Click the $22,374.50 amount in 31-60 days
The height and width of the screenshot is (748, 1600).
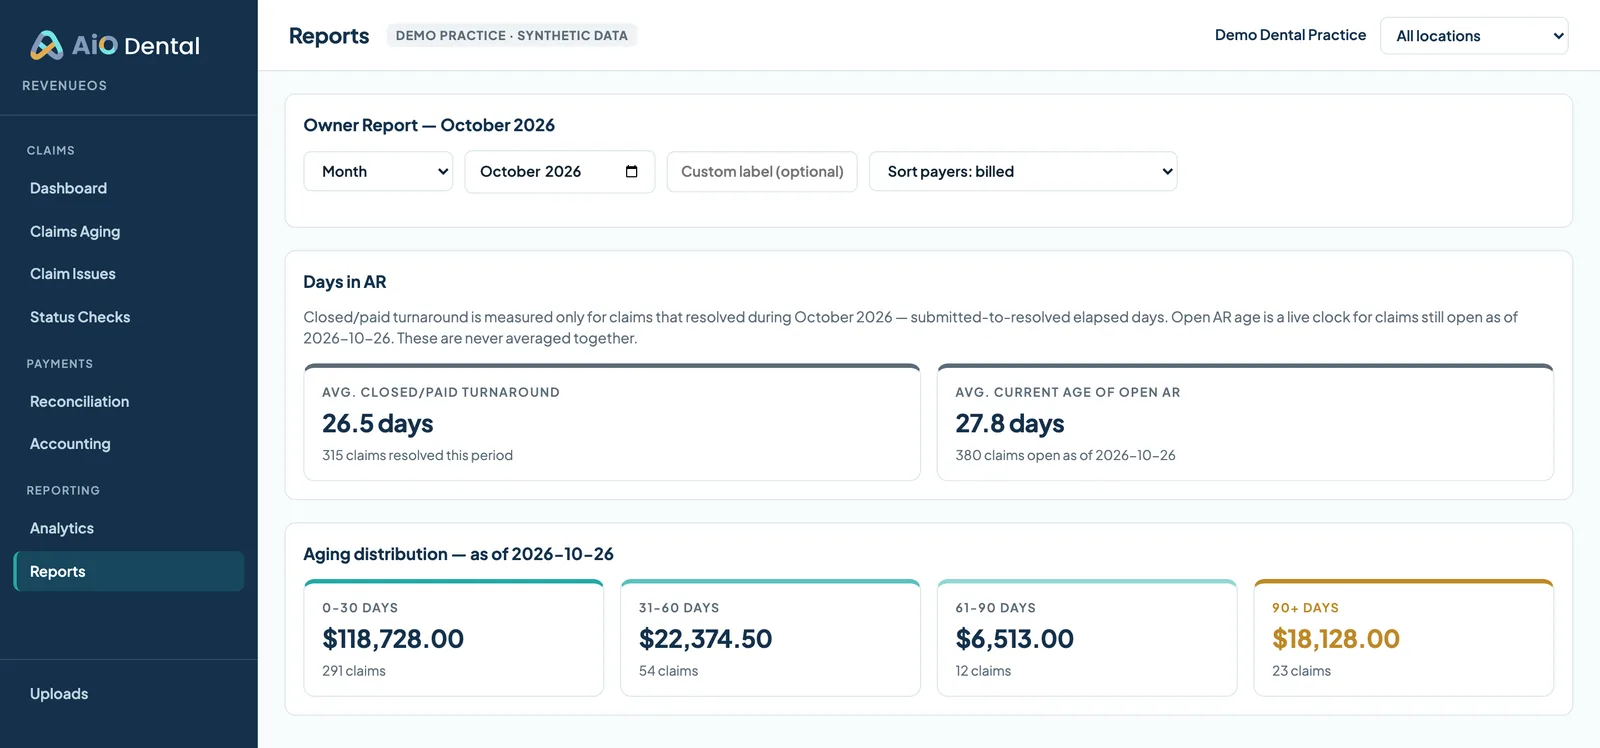[706, 639]
